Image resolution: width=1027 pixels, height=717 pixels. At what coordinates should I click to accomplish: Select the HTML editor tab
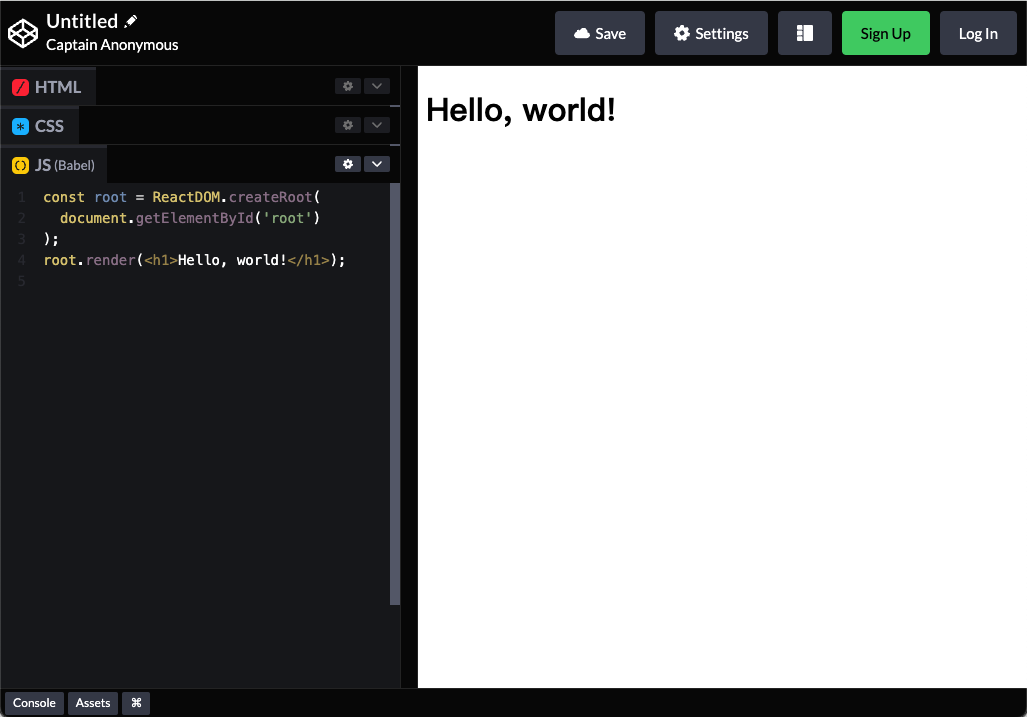[48, 86]
